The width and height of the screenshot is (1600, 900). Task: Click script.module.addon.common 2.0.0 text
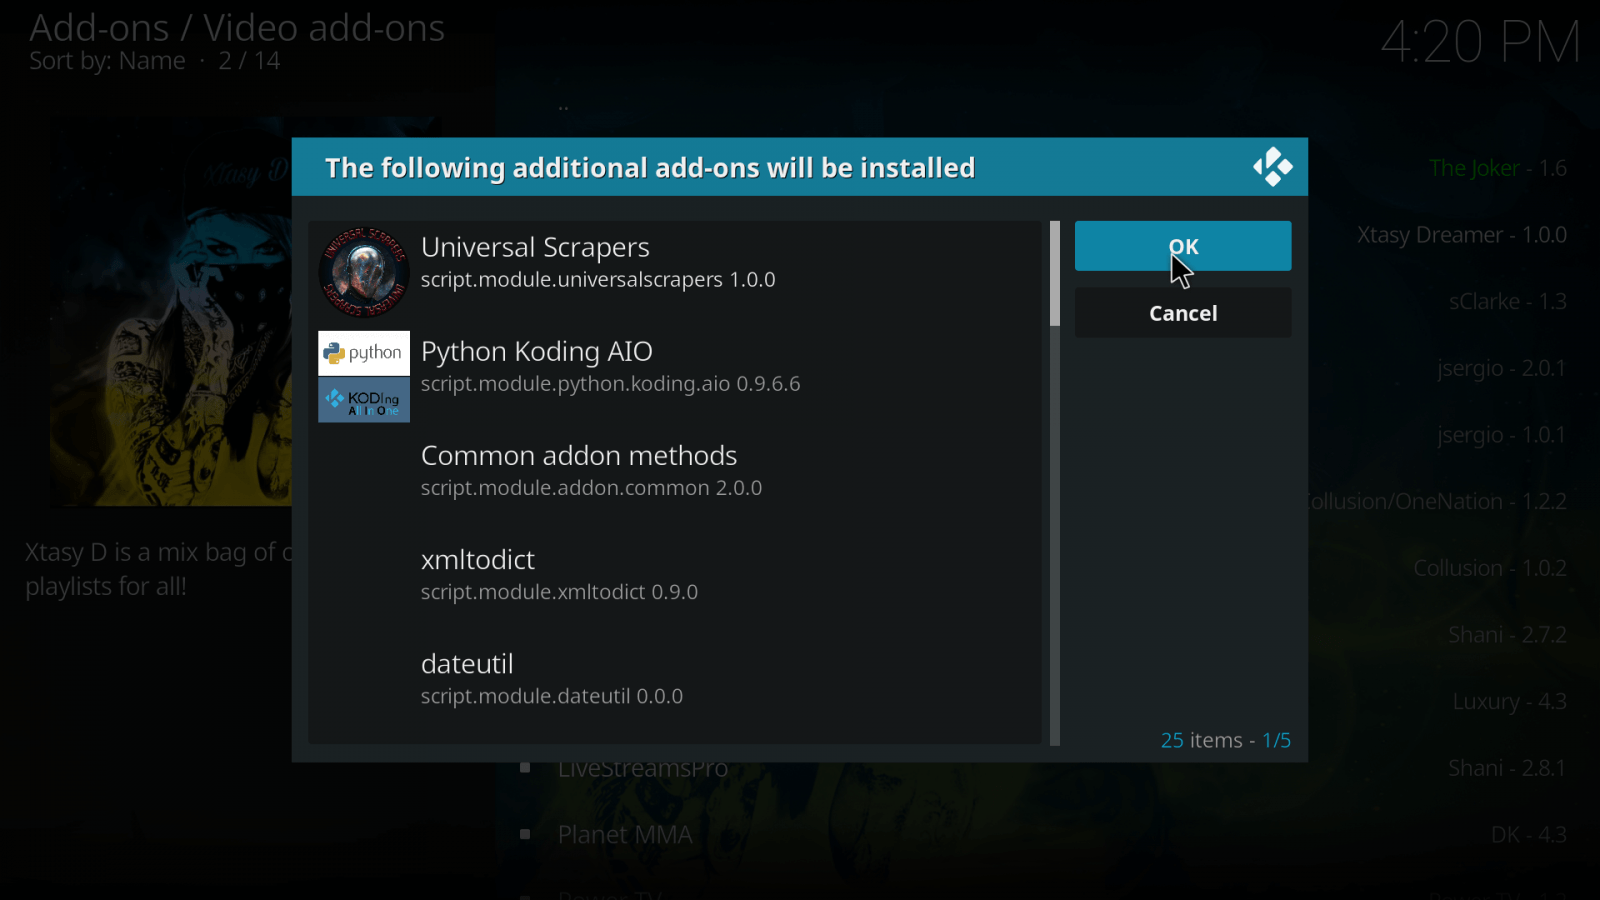tap(591, 488)
